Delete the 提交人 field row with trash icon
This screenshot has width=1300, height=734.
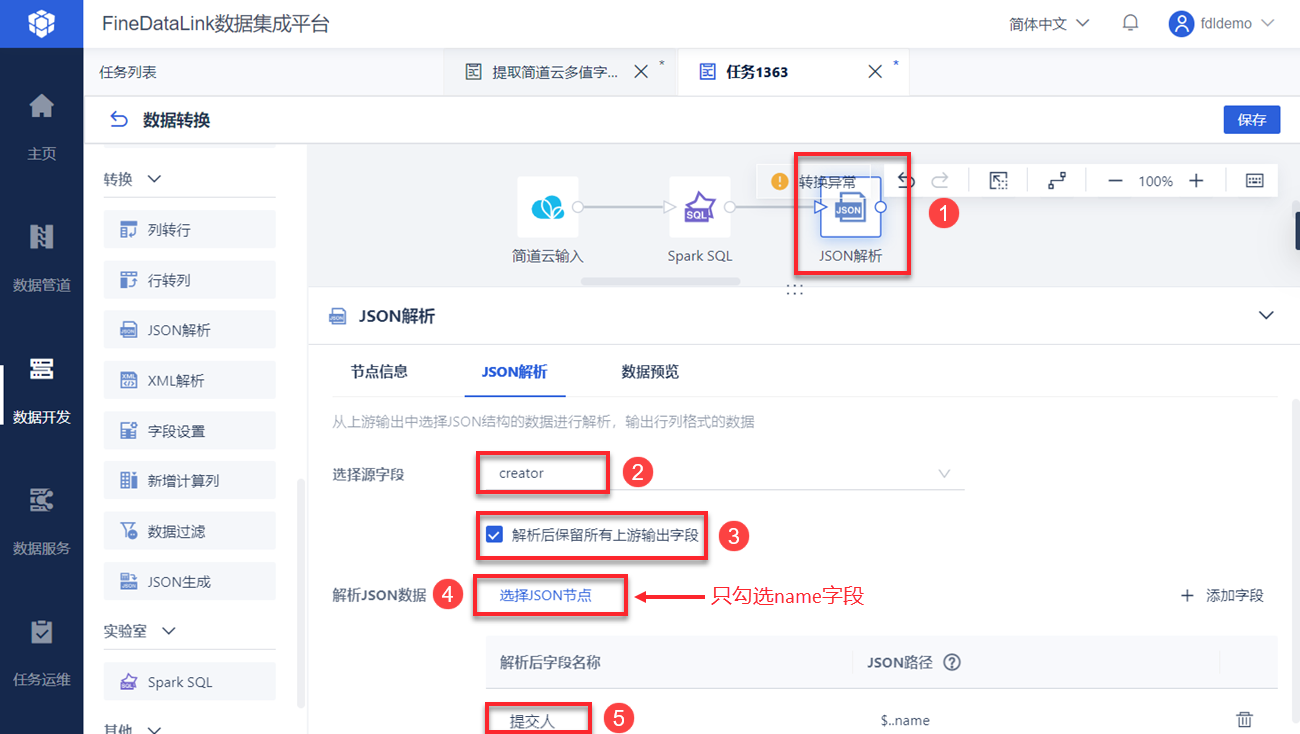click(1244, 719)
